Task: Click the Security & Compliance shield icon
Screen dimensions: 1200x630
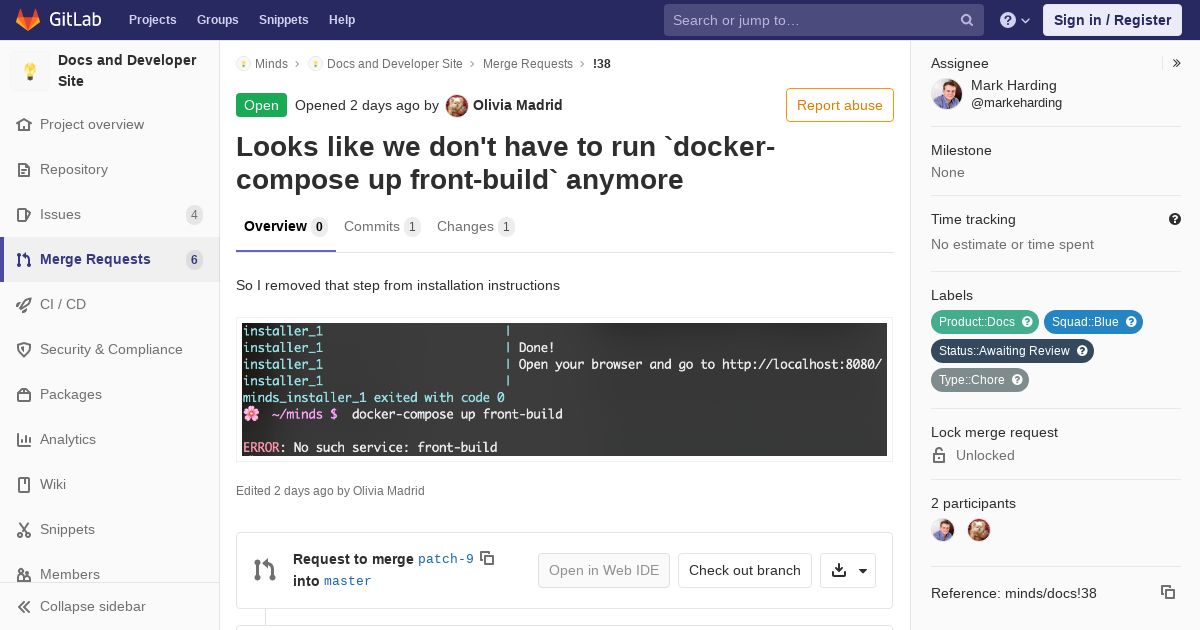Action: click(x=24, y=350)
